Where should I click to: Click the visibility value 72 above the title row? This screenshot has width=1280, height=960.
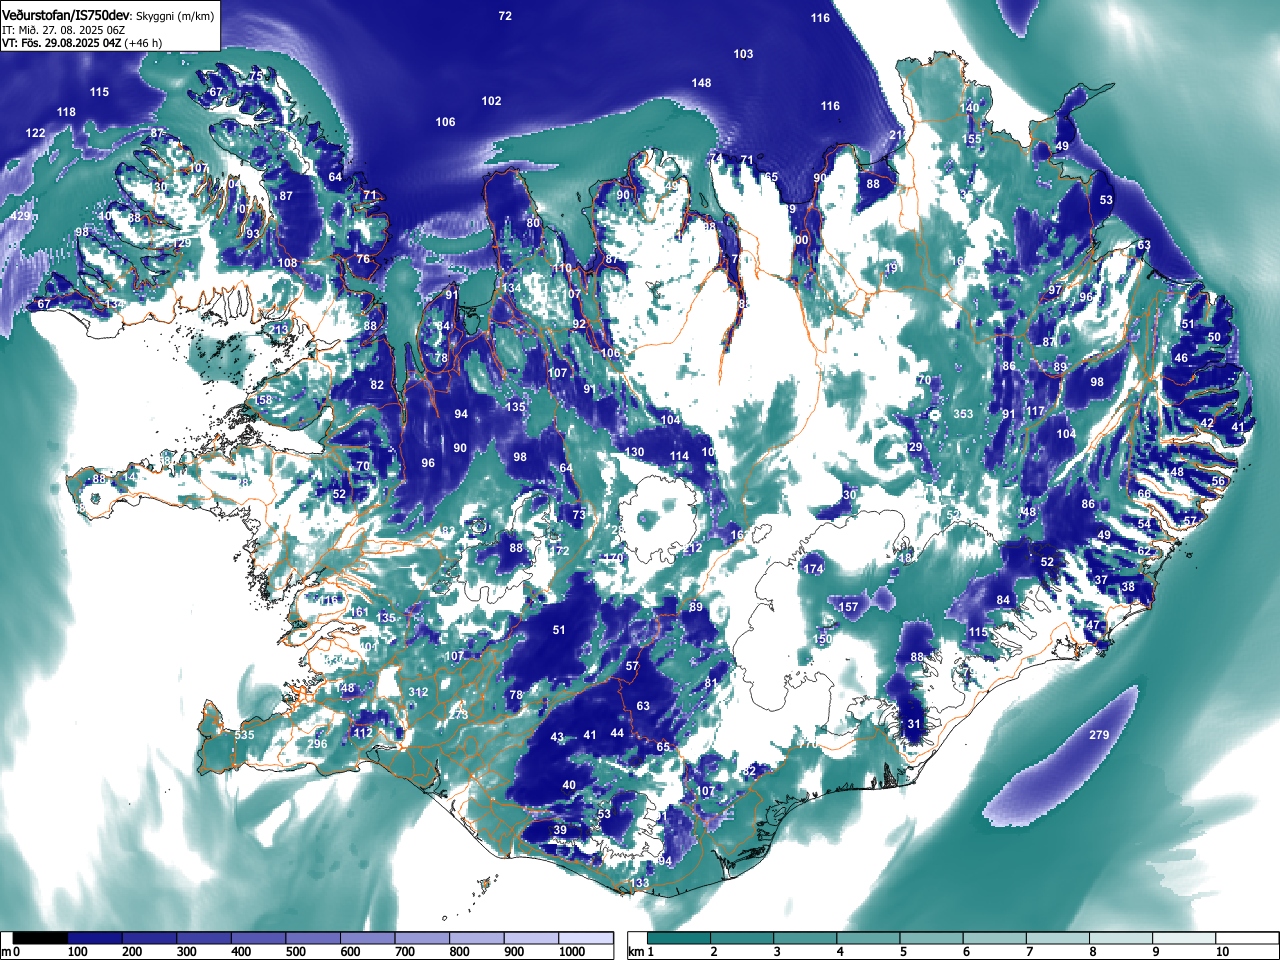coord(505,16)
